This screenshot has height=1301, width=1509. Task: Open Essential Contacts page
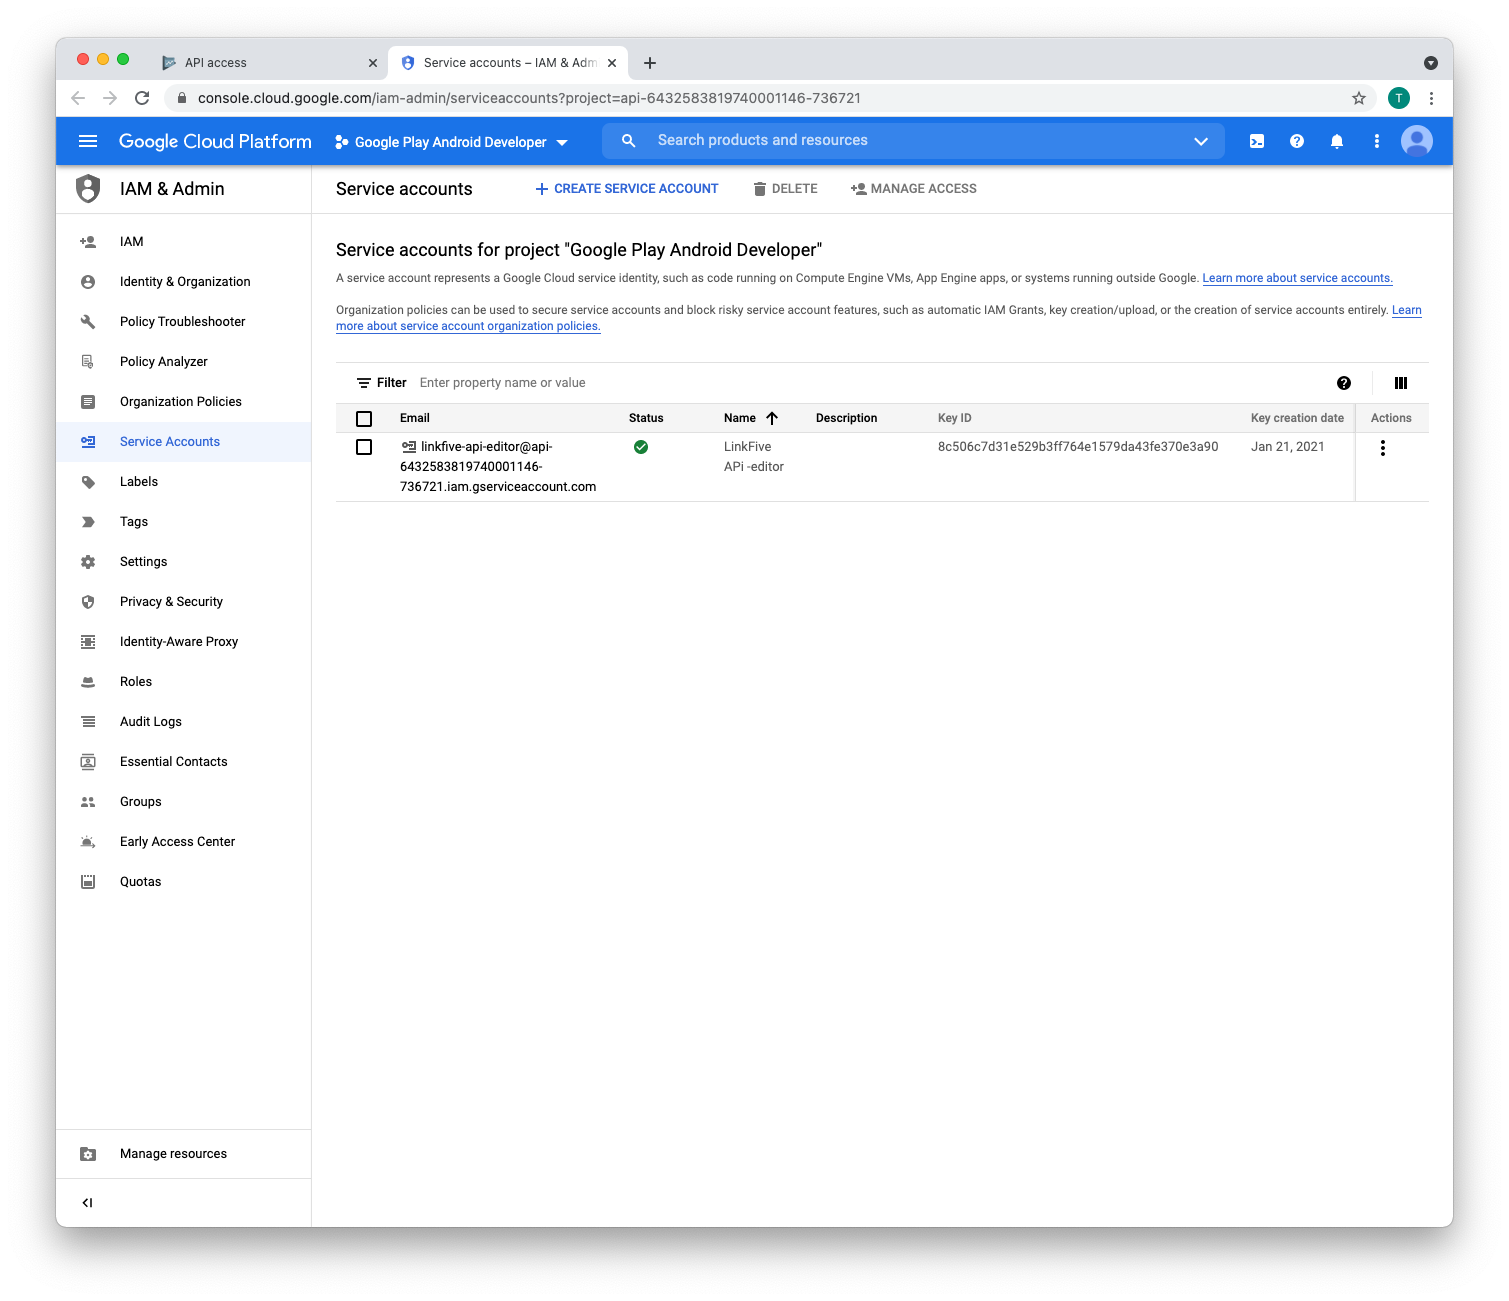coord(184,762)
